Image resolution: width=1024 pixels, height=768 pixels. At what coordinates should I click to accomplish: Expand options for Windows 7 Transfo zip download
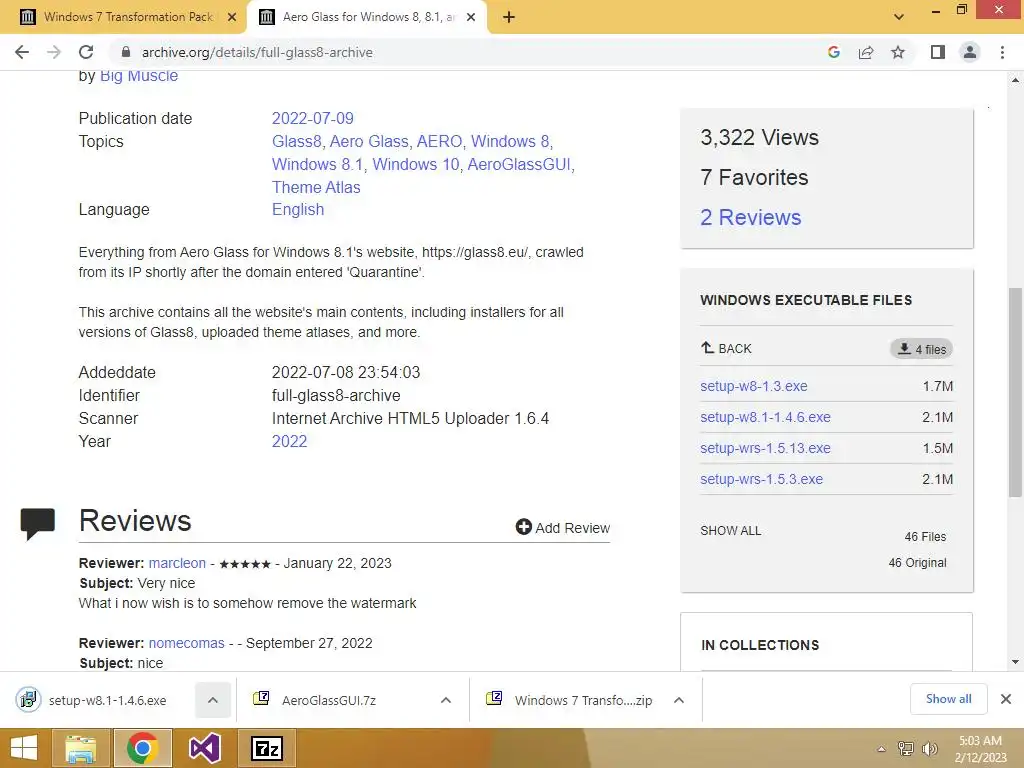point(679,700)
